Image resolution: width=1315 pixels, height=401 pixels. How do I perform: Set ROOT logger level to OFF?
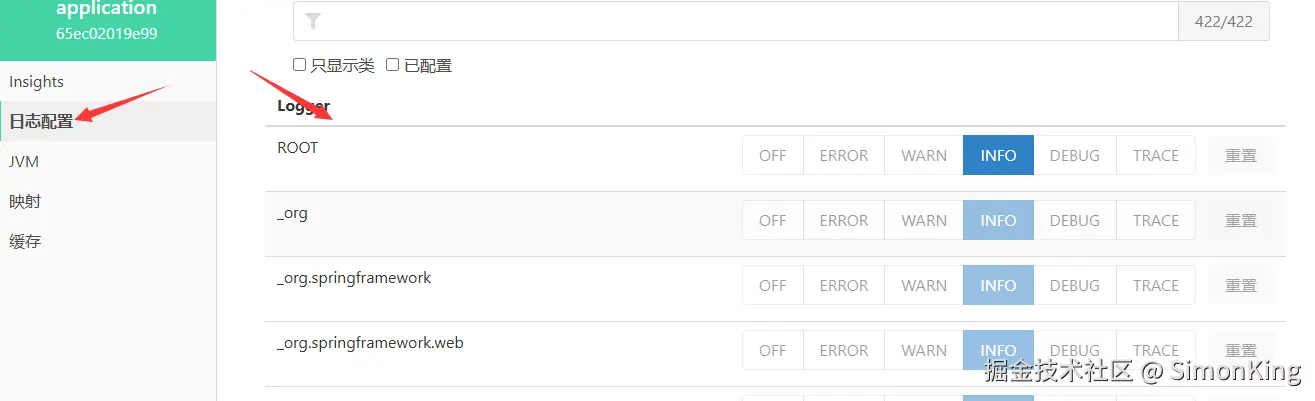point(773,155)
